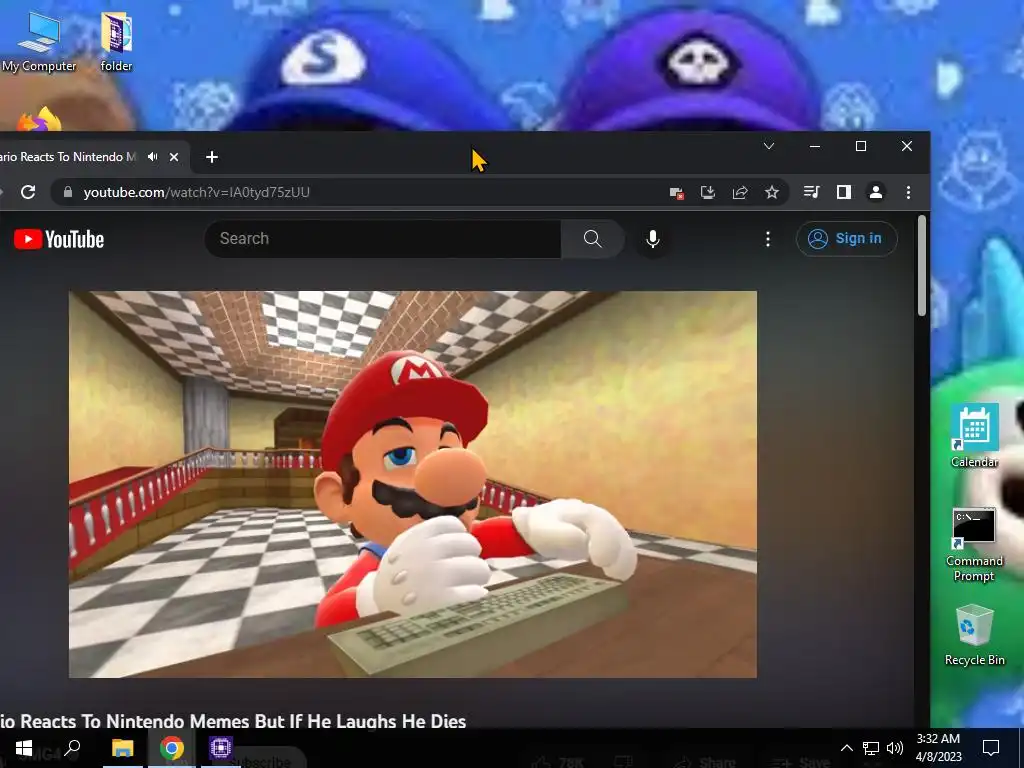This screenshot has height=768, width=1024.
Task: Select the folder desktop icon
Action: [116, 42]
